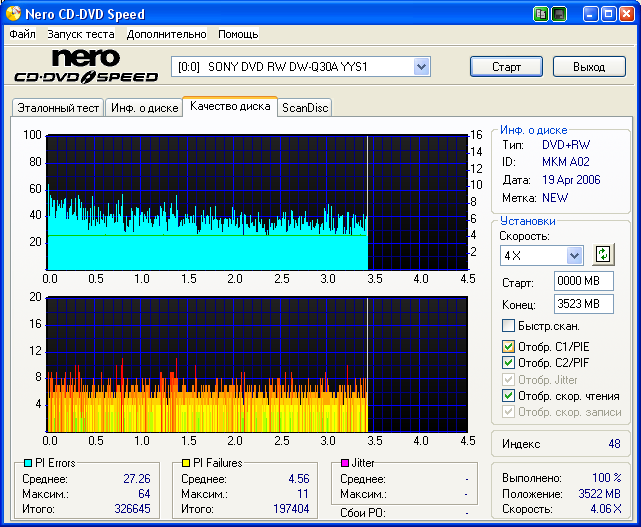Click the yellow PI Failures legend square
Image resolution: width=641 pixels, height=527 pixels.
[185, 463]
